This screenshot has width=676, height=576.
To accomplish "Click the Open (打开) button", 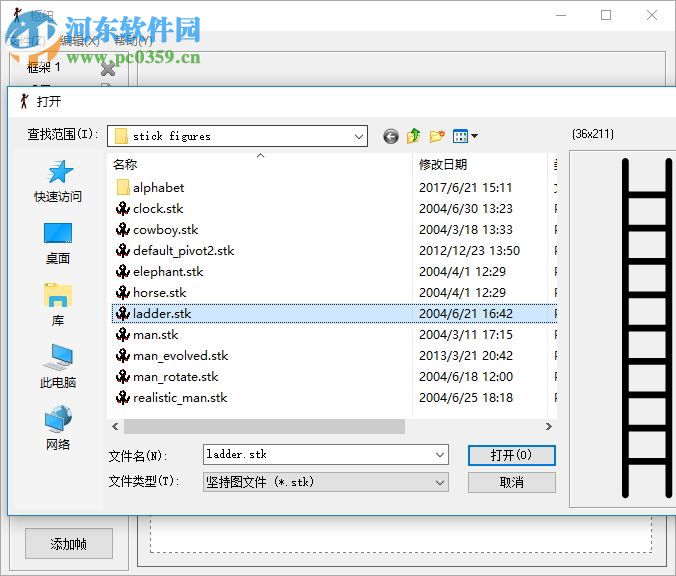I will (x=512, y=455).
